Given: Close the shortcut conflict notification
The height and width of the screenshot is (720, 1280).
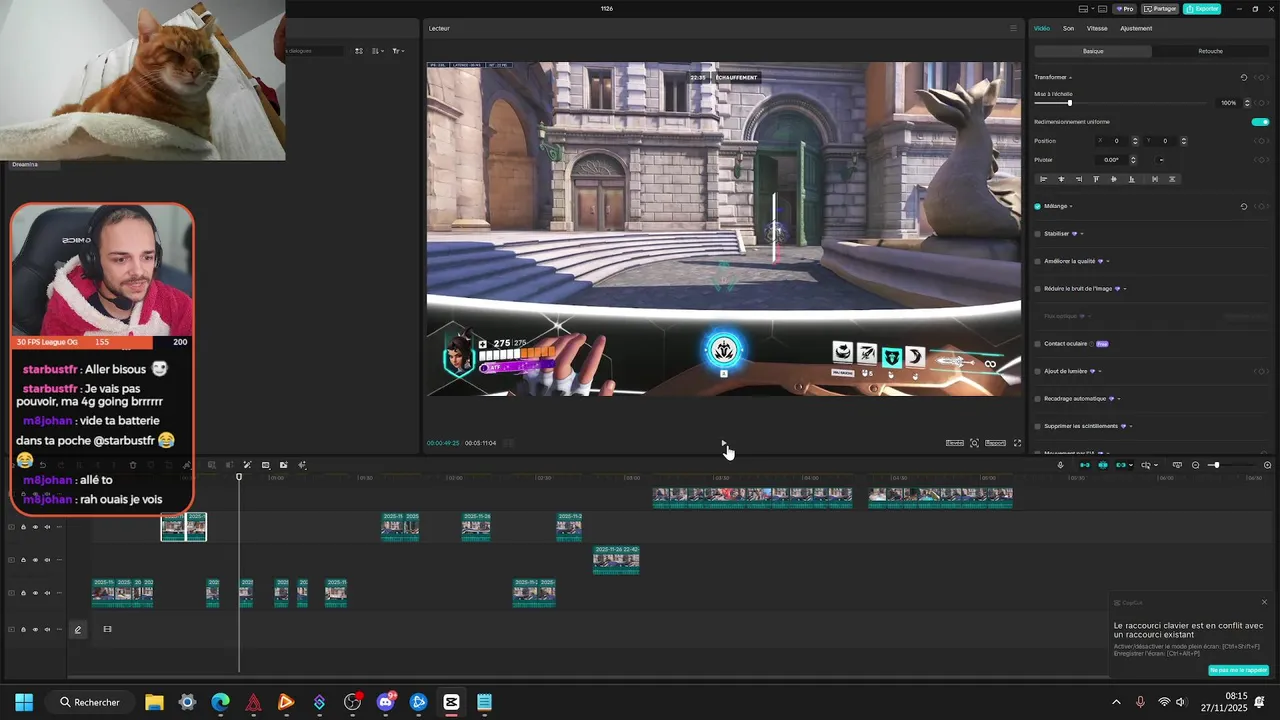Looking at the screenshot, I should 1264,602.
